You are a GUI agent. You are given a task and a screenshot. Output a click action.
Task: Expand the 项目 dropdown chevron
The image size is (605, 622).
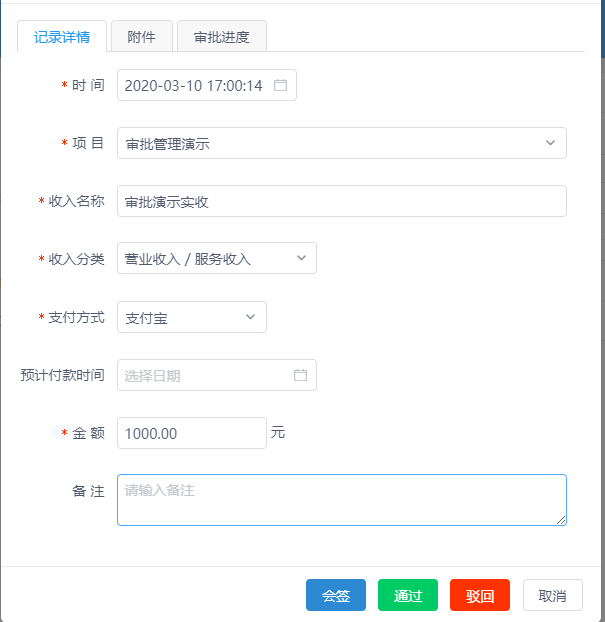click(550, 143)
